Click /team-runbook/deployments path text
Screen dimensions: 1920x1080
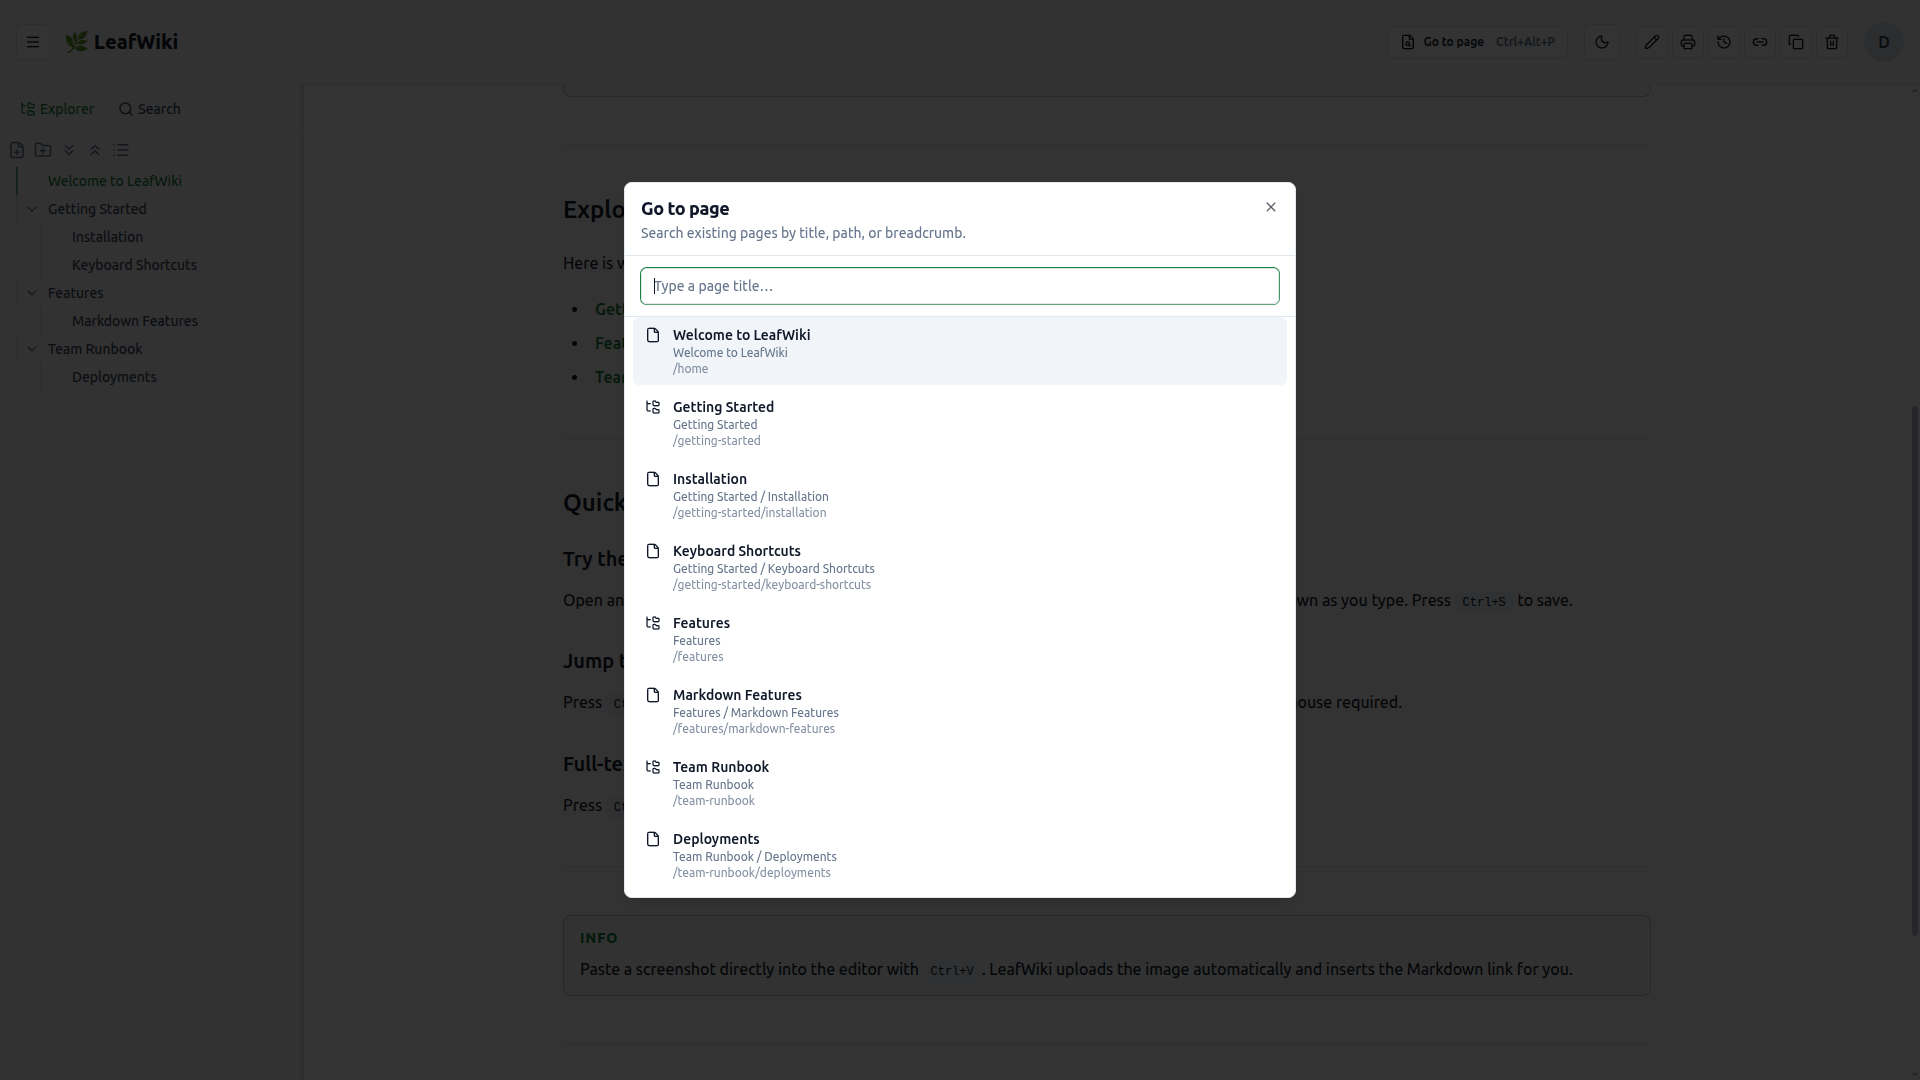click(x=752, y=873)
